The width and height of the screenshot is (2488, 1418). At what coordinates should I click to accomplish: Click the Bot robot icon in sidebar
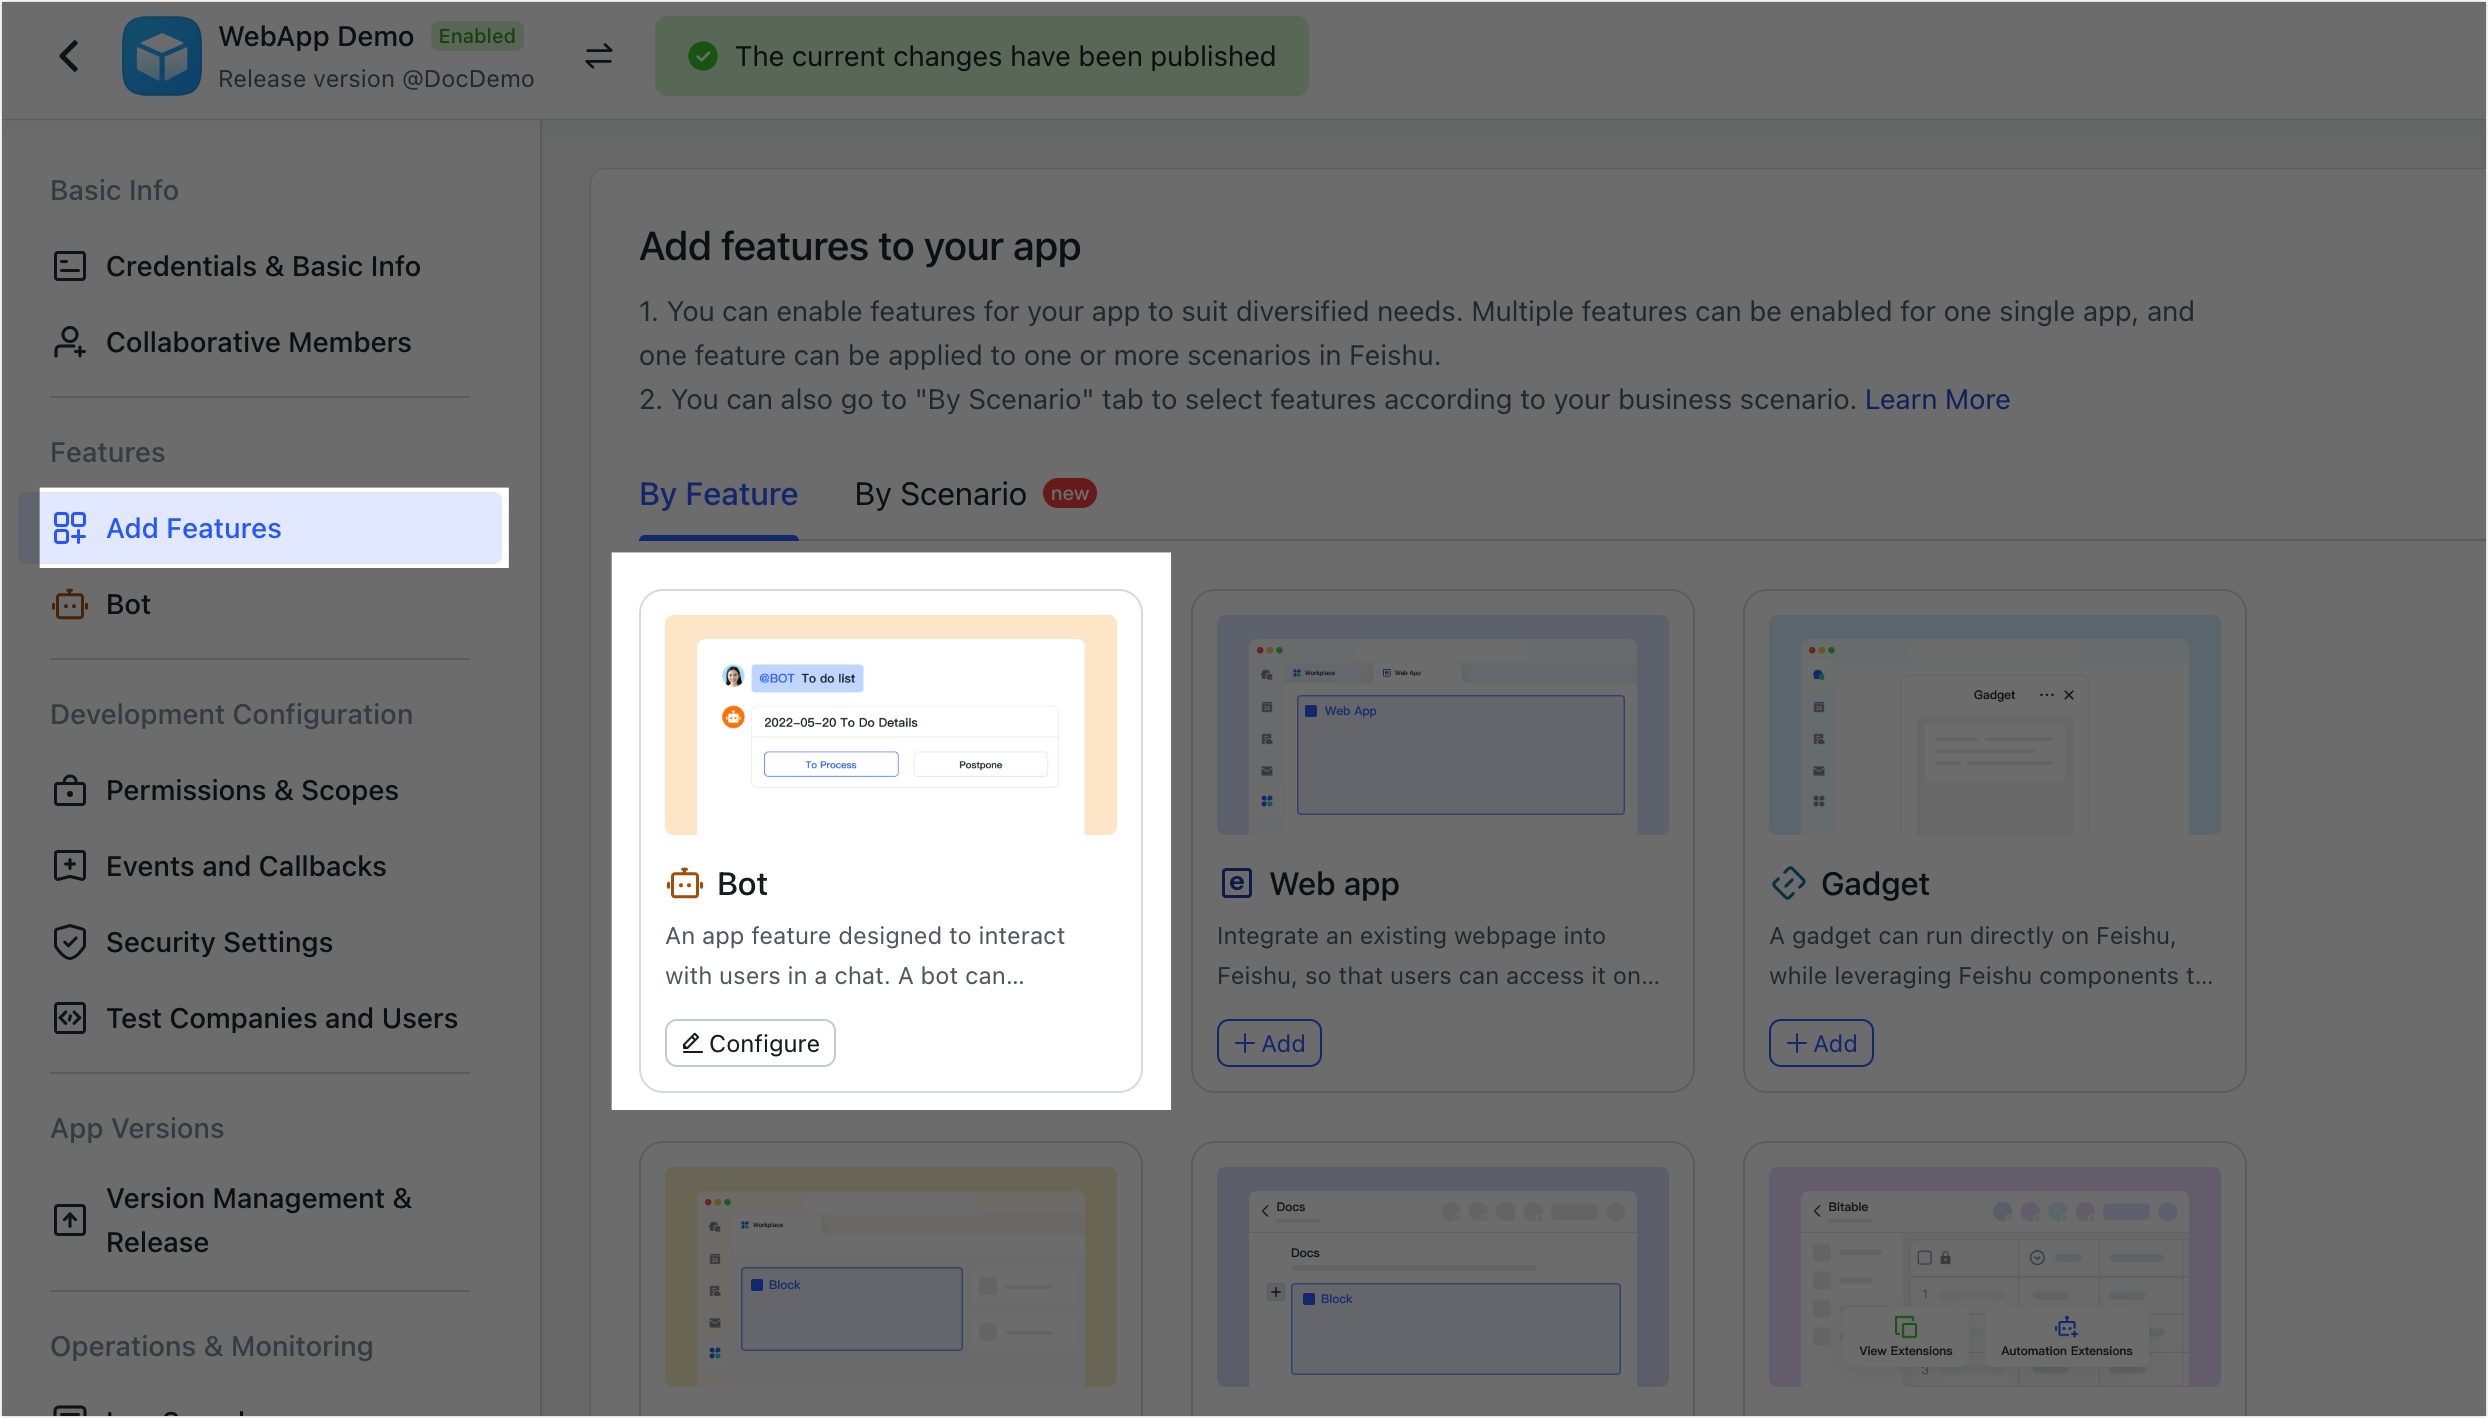point(69,604)
